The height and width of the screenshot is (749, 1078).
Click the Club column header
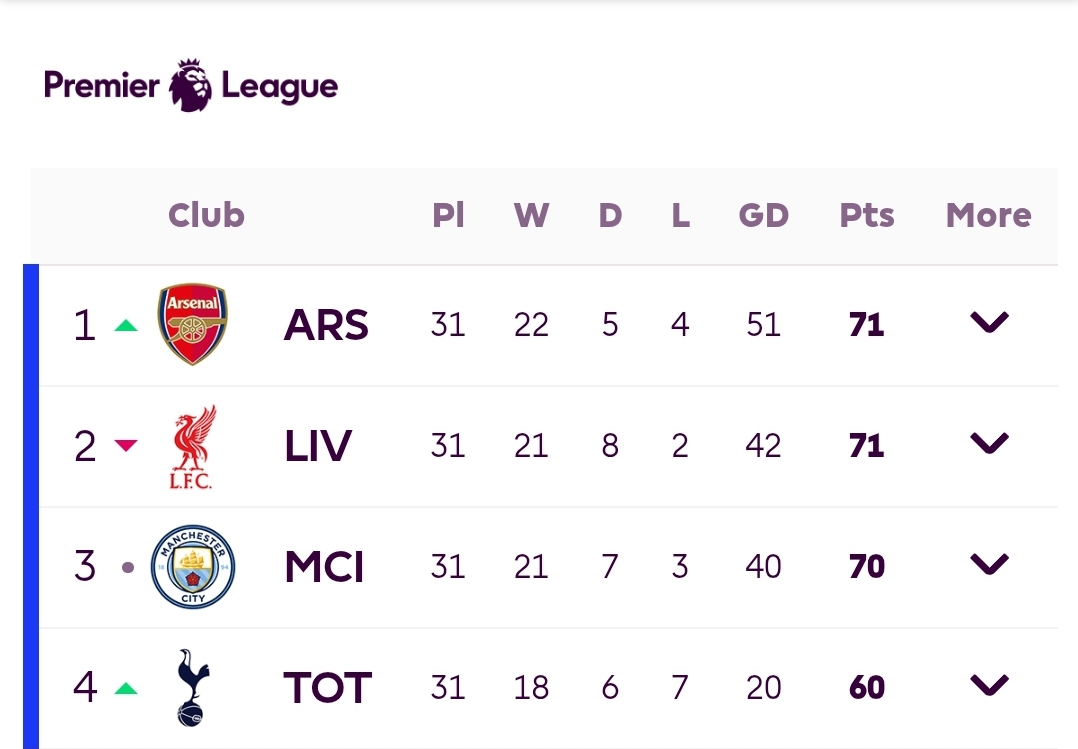206,215
